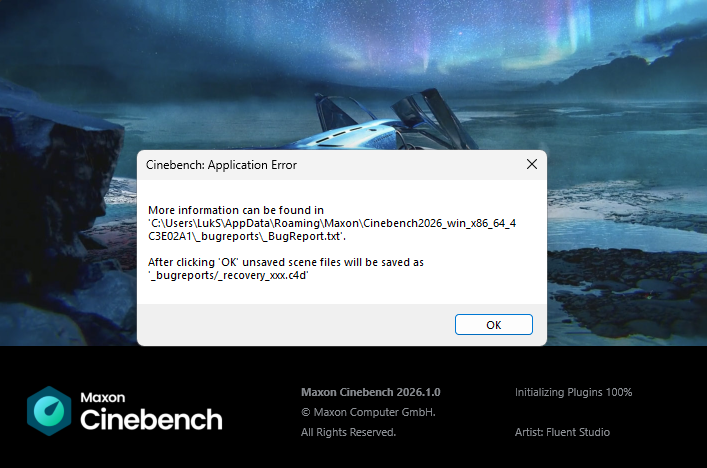707x468 pixels.
Task: Click the '© Maxon Computer GmbH.' copyright text
Action: [x=368, y=412]
